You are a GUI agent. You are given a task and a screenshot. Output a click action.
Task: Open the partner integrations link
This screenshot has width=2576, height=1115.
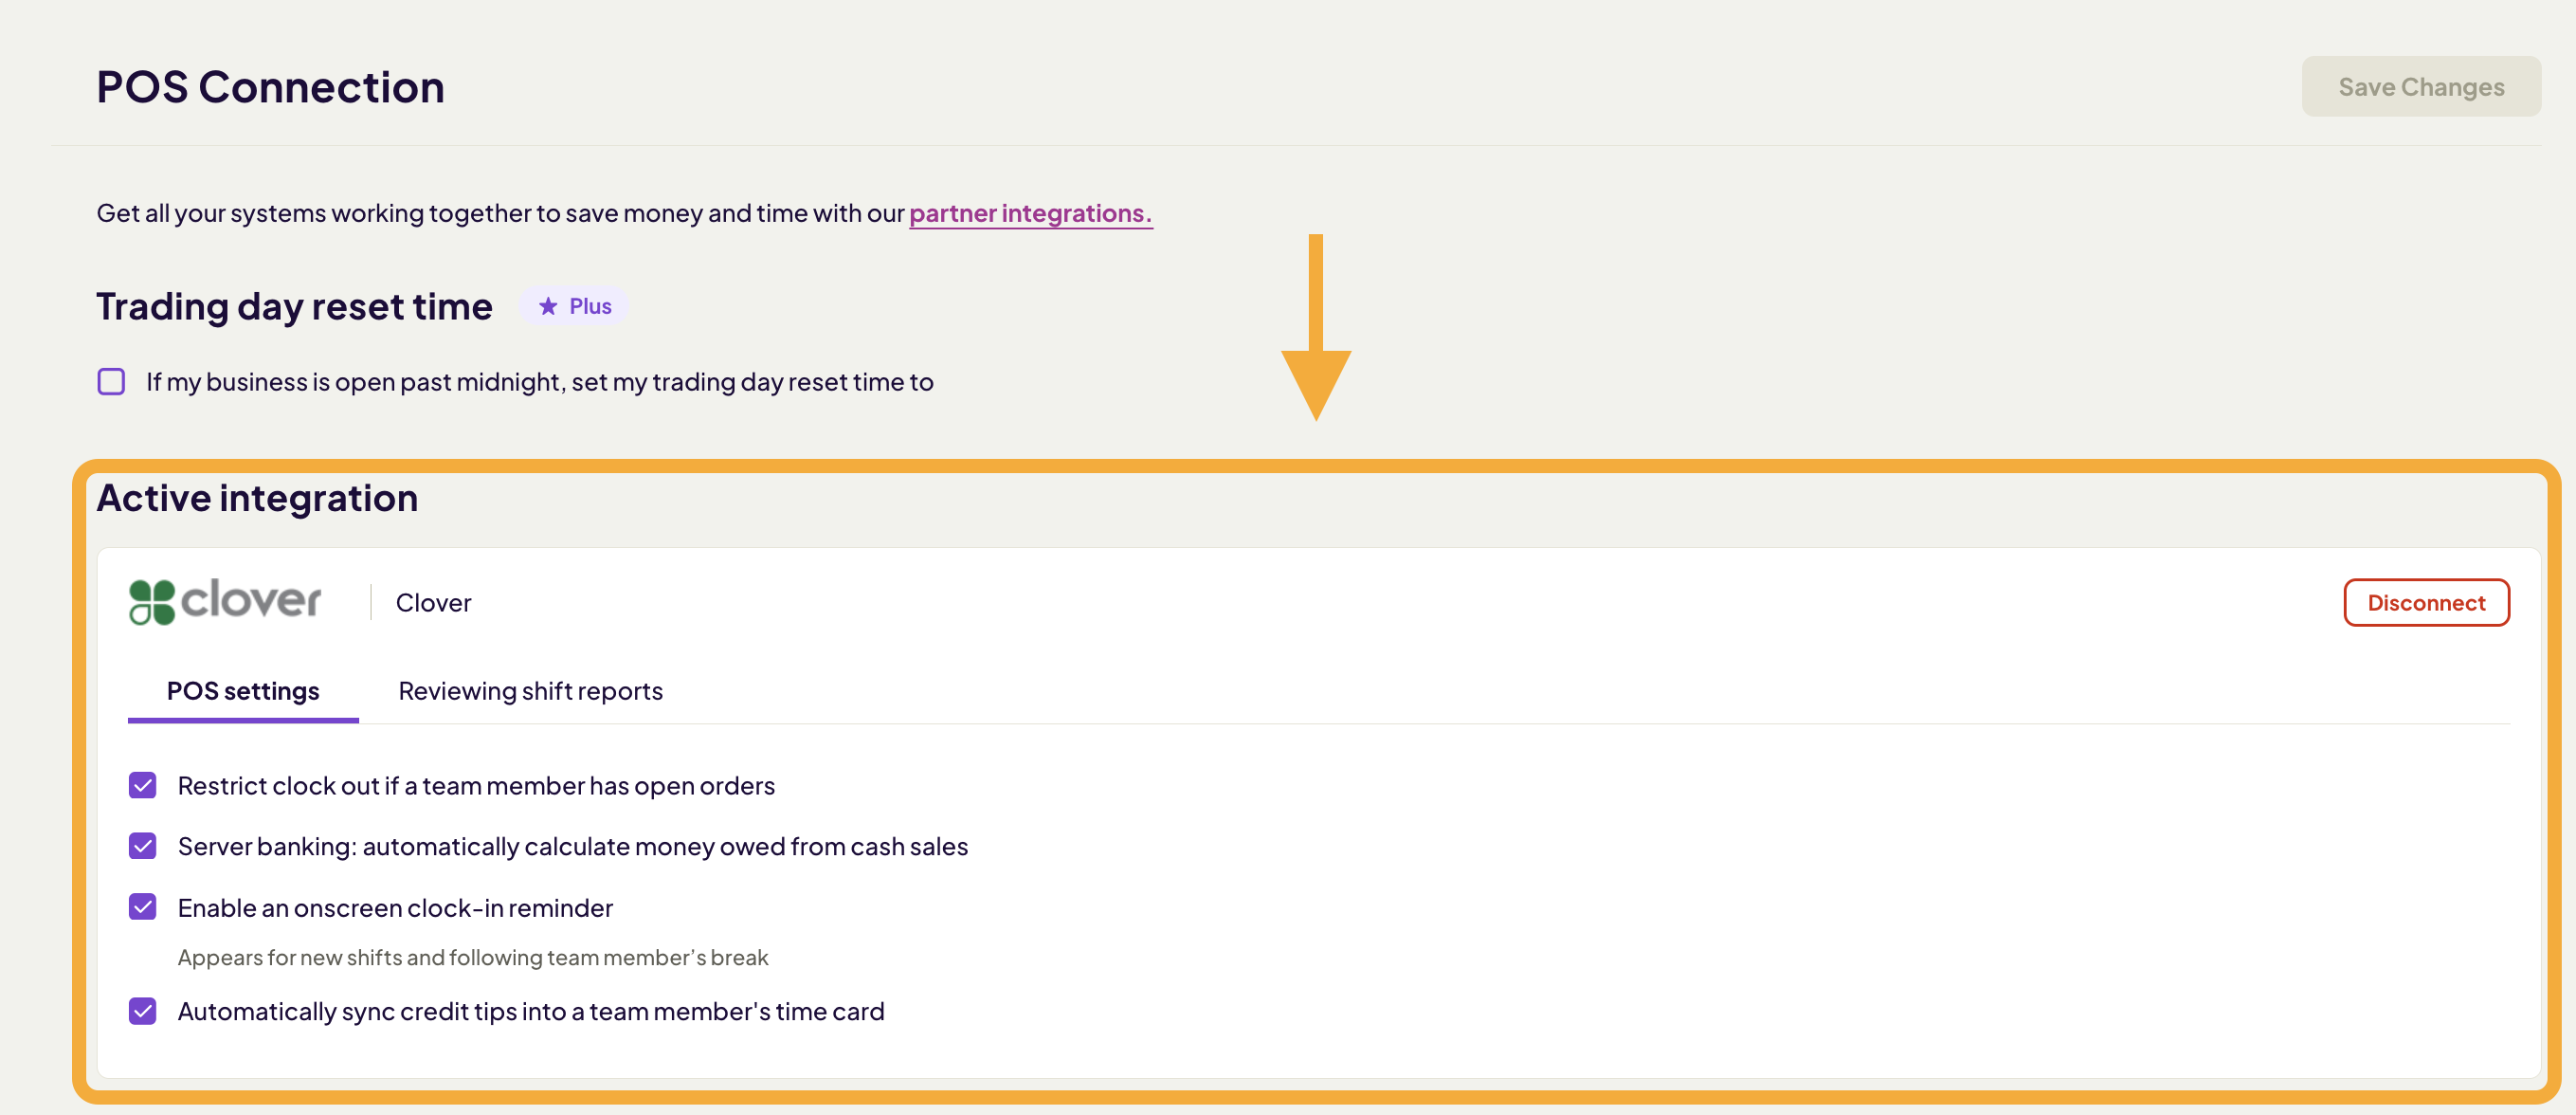pos(1030,213)
